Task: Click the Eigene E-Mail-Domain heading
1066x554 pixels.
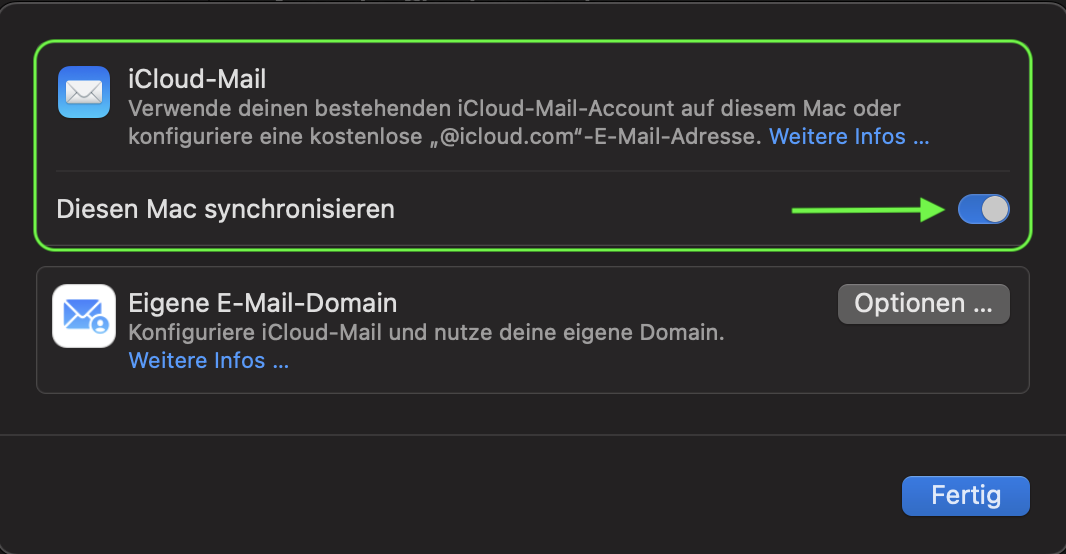Action: pos(263,302)
